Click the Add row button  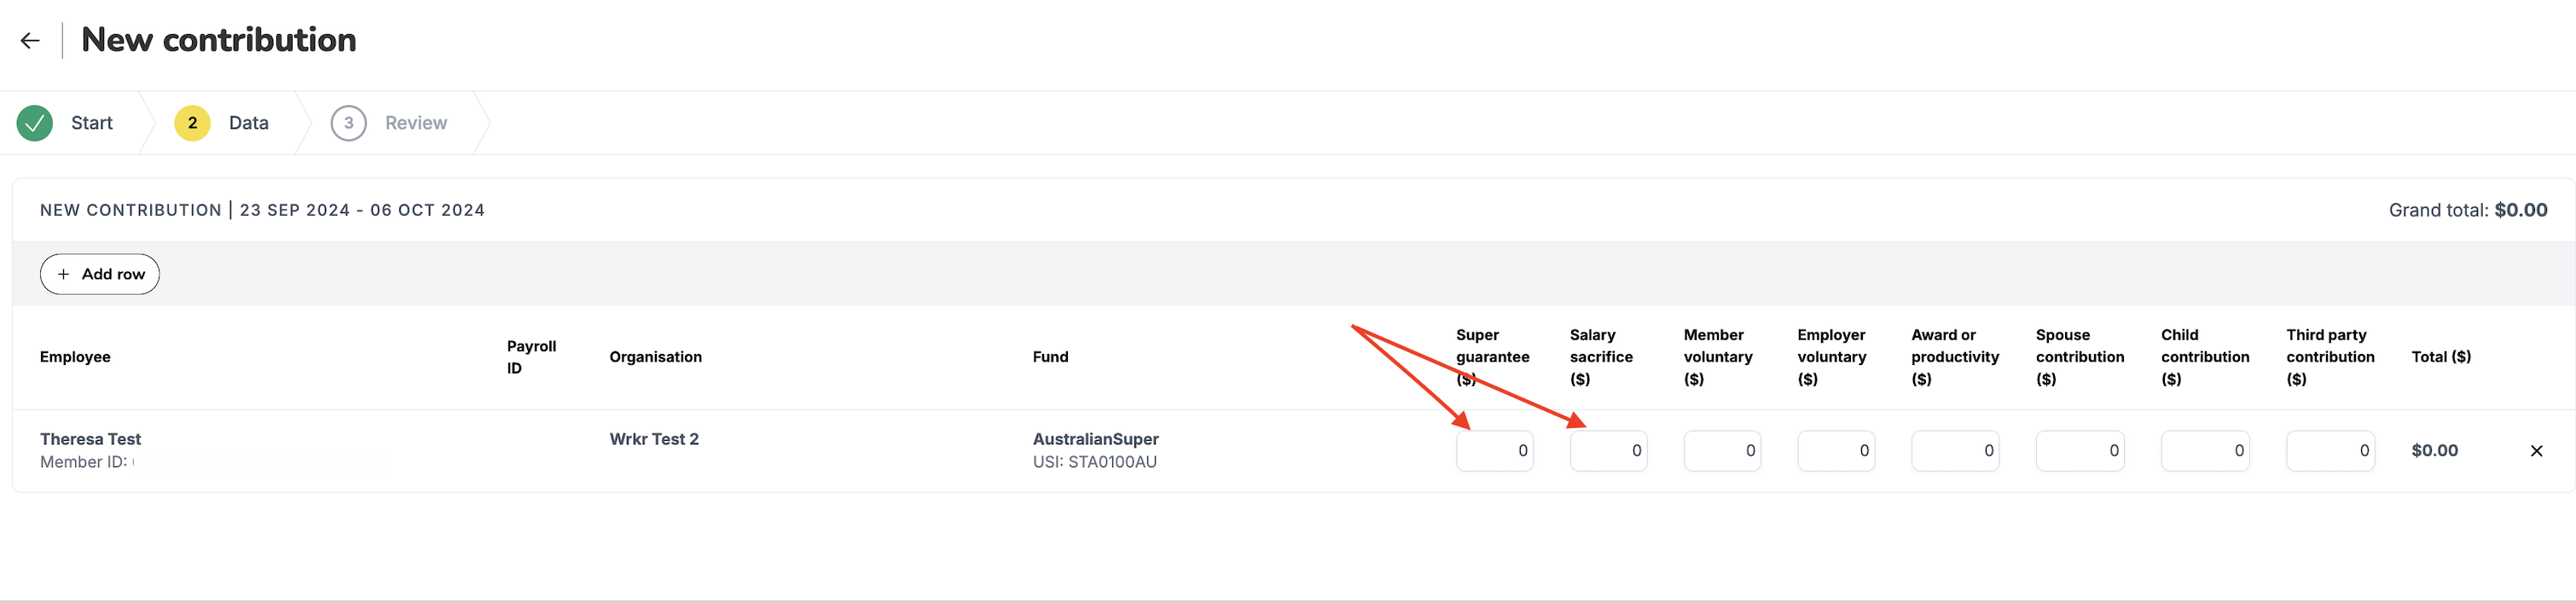99,273
